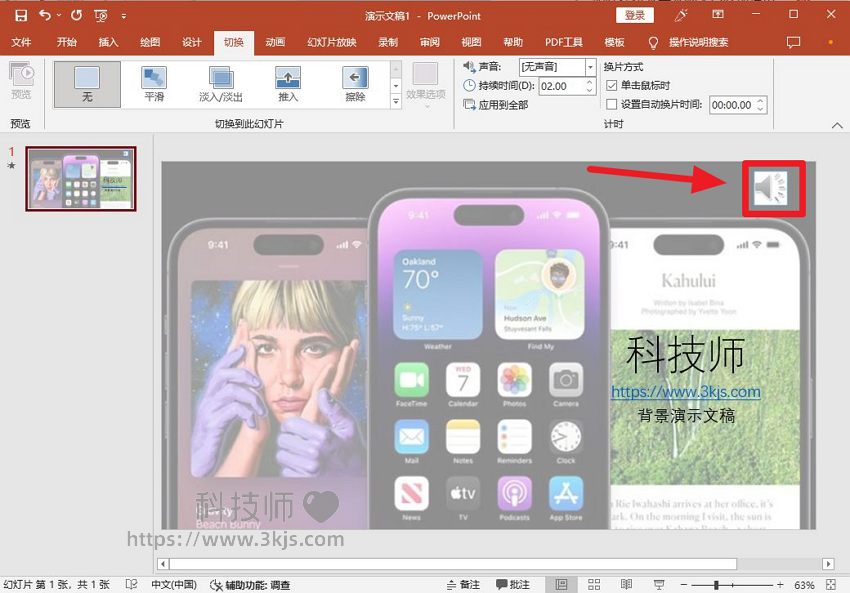Select slide 1 thumbnail in the panel
850x593 pixels.
pos(81,178)
